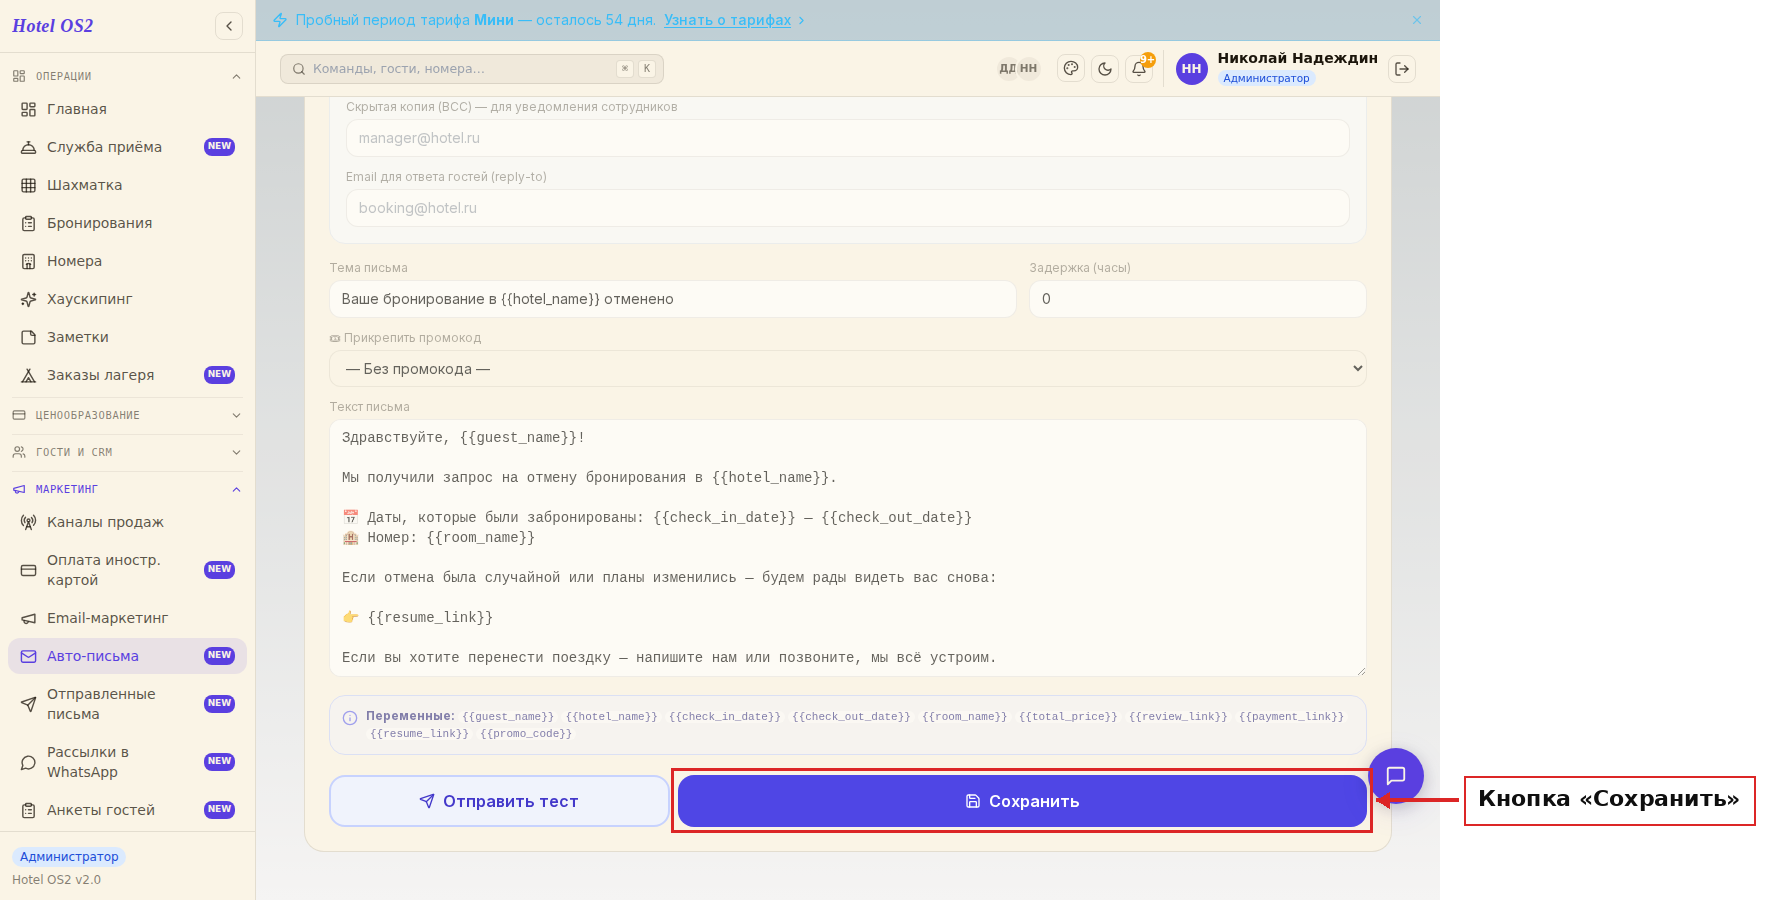
Task: Open the 'Узнать о тарифах' link
Action: tap(727, 20)
